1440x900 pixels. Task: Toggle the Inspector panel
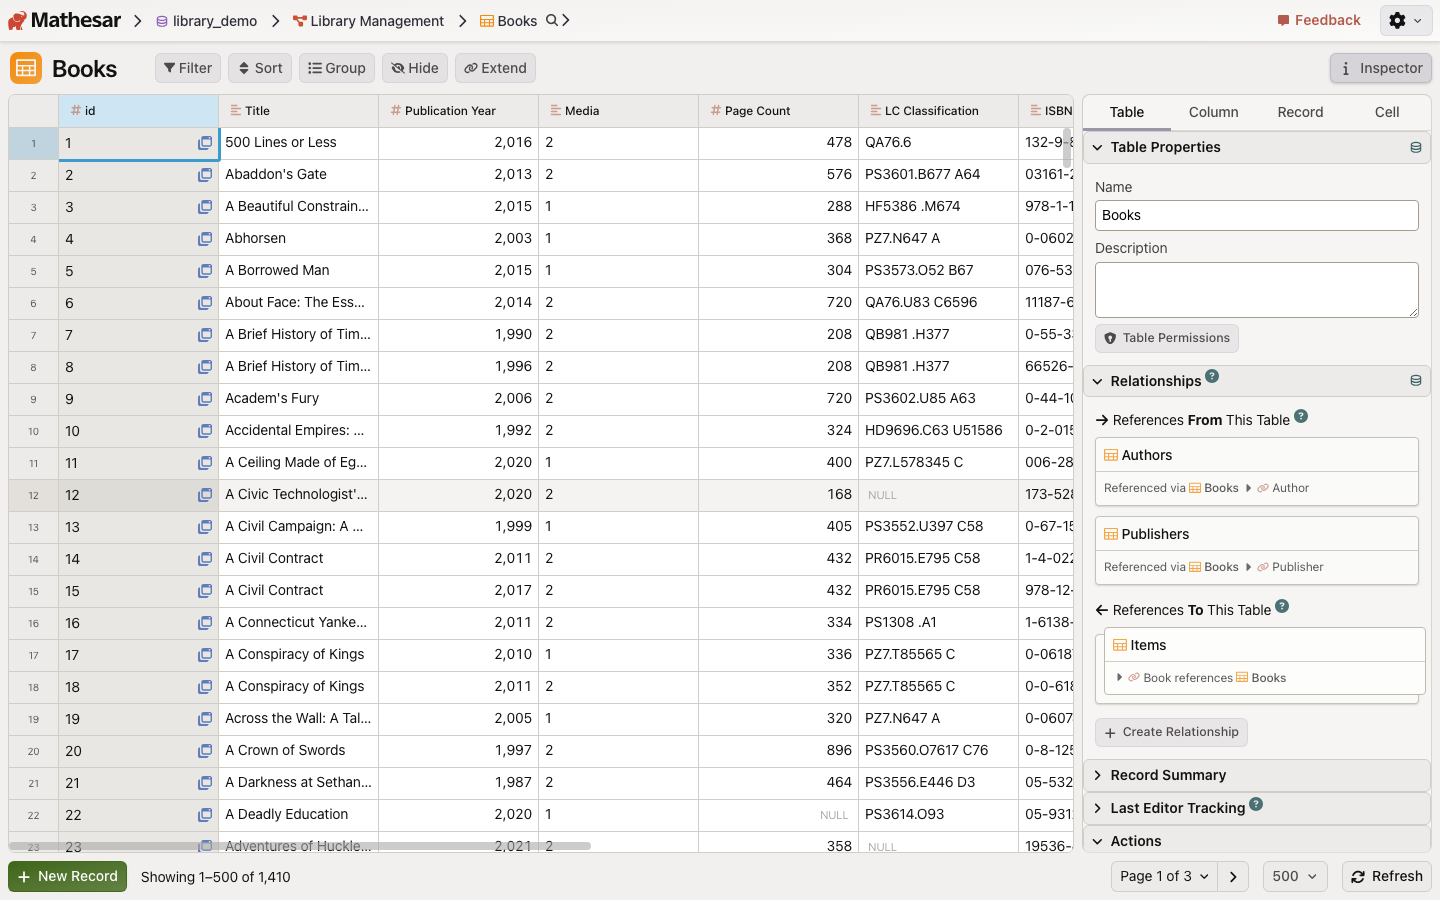(x=1381, y=68)
